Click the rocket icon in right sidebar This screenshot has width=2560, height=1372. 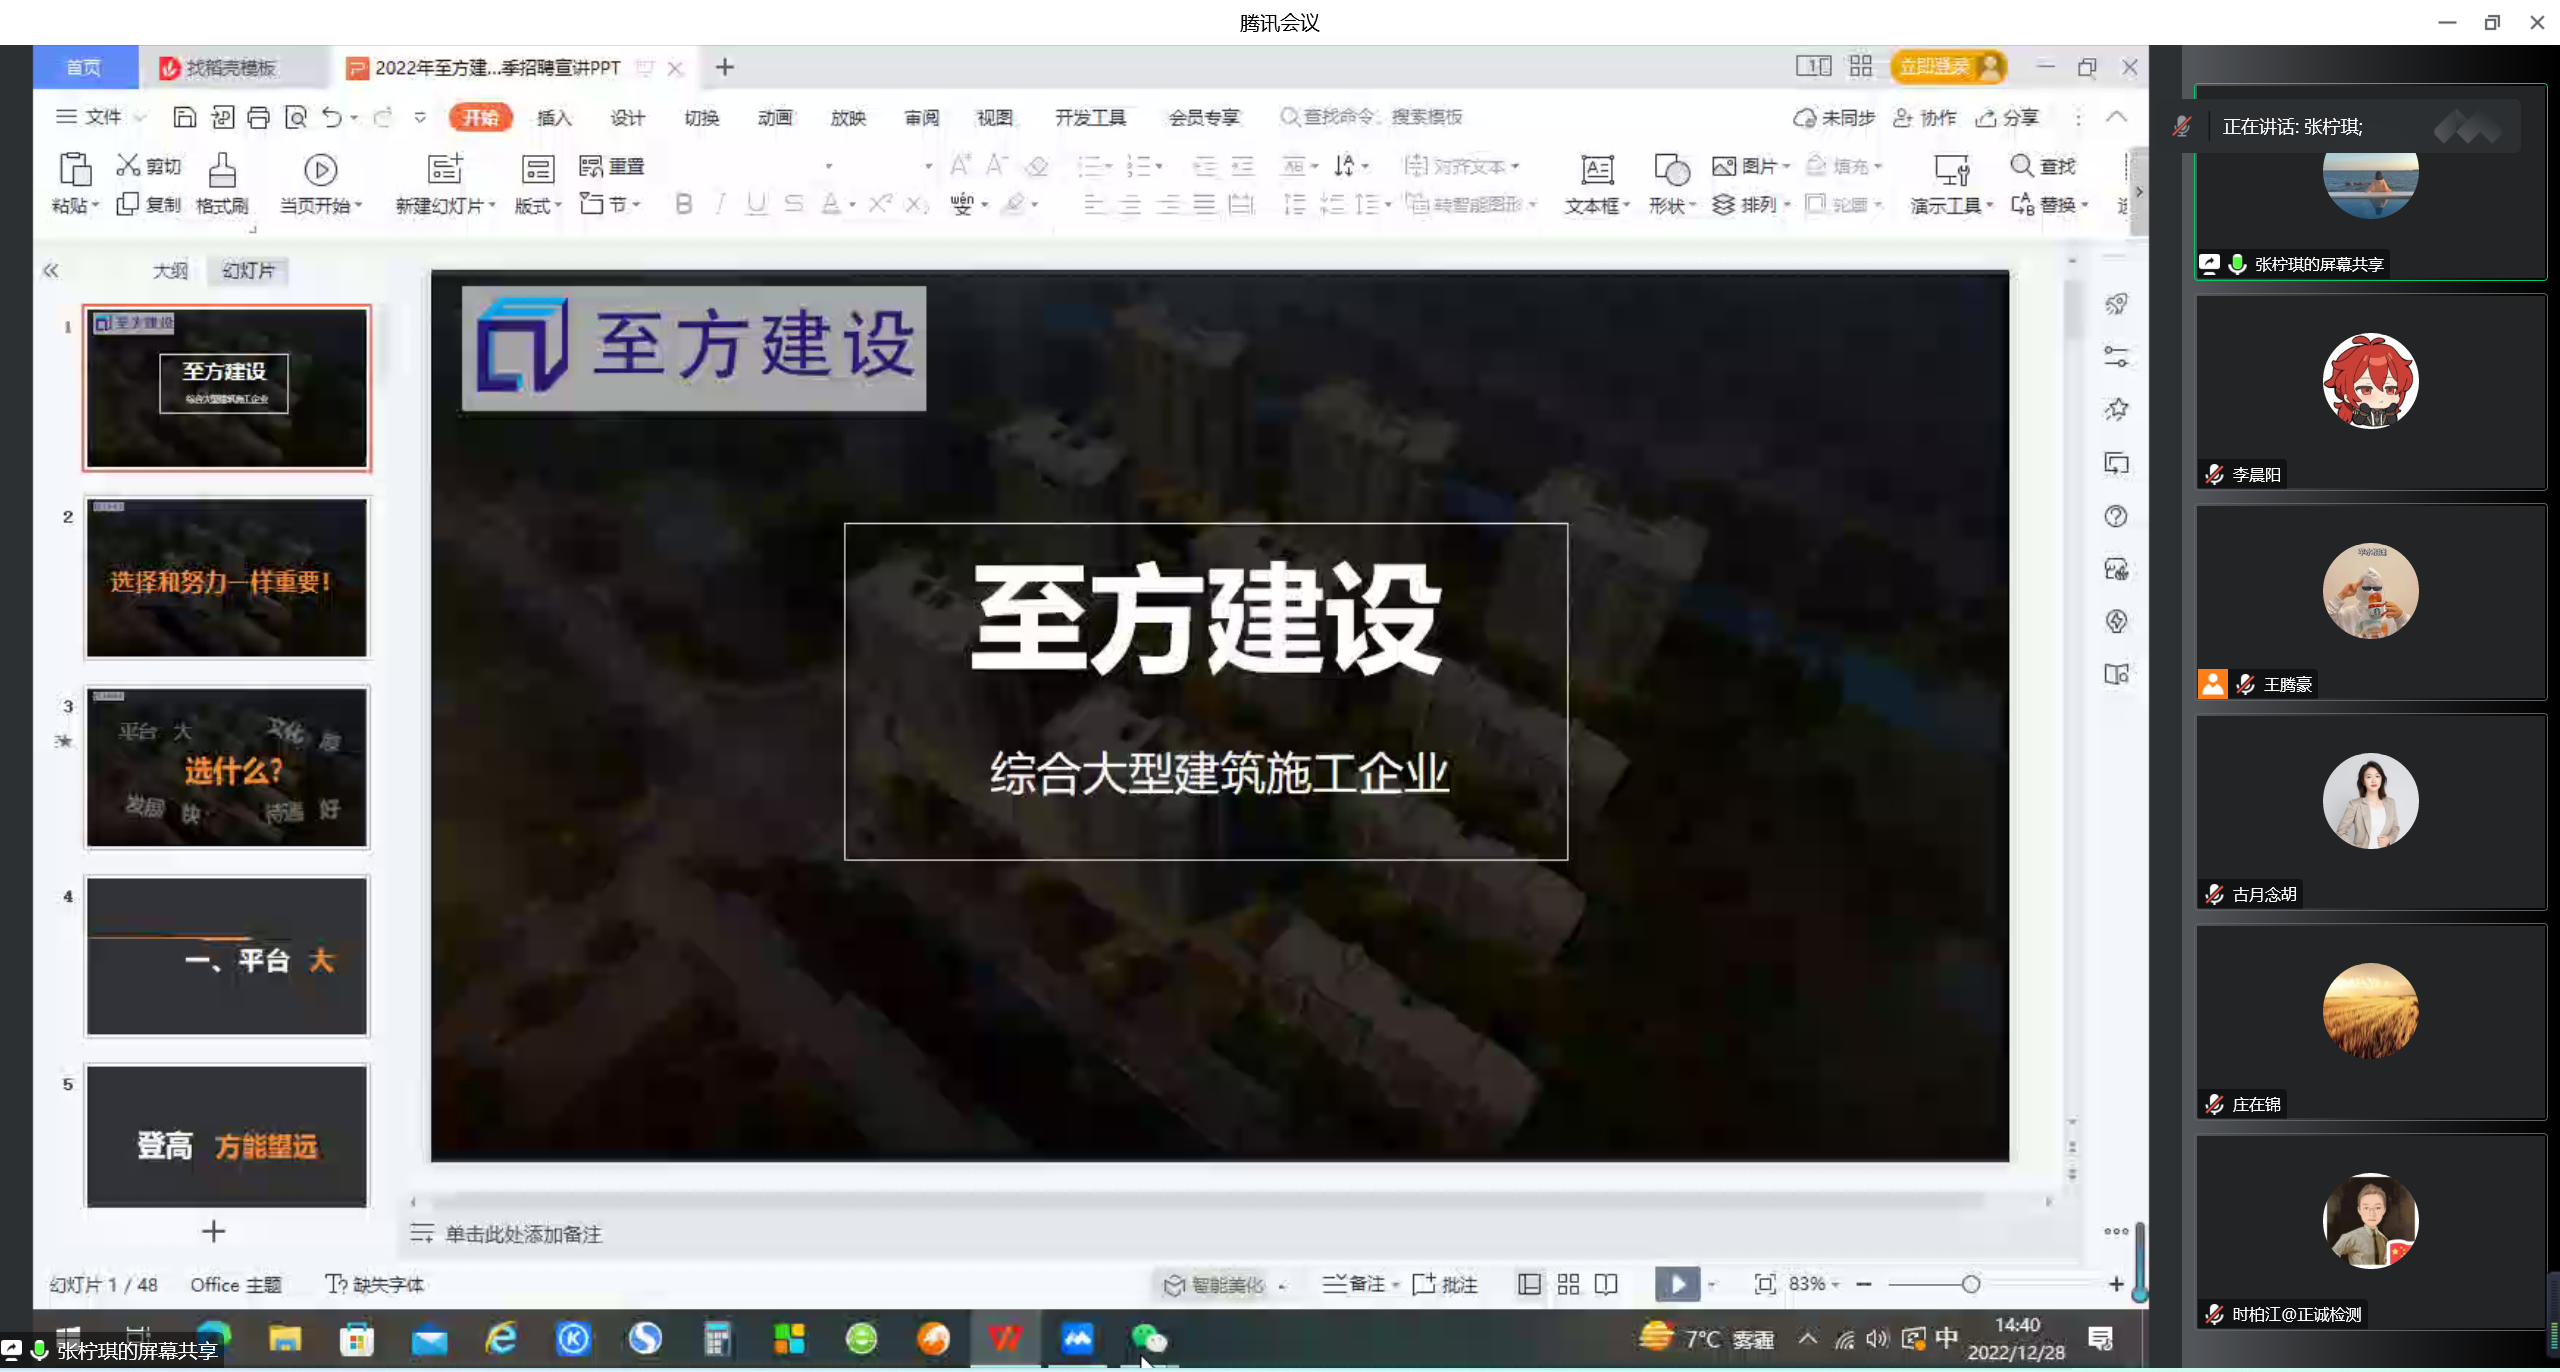2116,304
